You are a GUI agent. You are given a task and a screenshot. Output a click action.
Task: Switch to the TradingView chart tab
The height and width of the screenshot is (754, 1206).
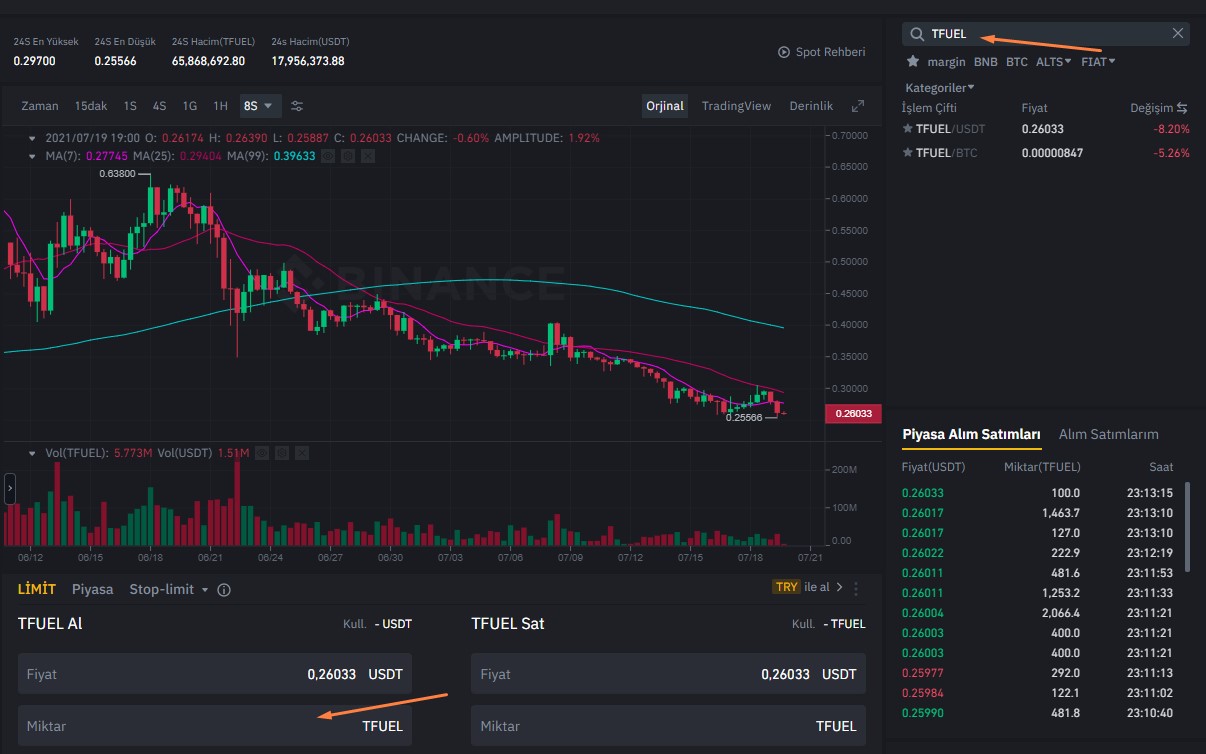click(736, 106)
